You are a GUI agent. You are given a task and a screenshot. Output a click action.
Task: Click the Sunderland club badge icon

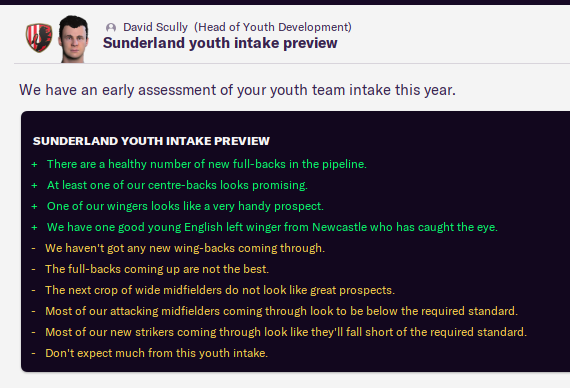coord(39,37)
